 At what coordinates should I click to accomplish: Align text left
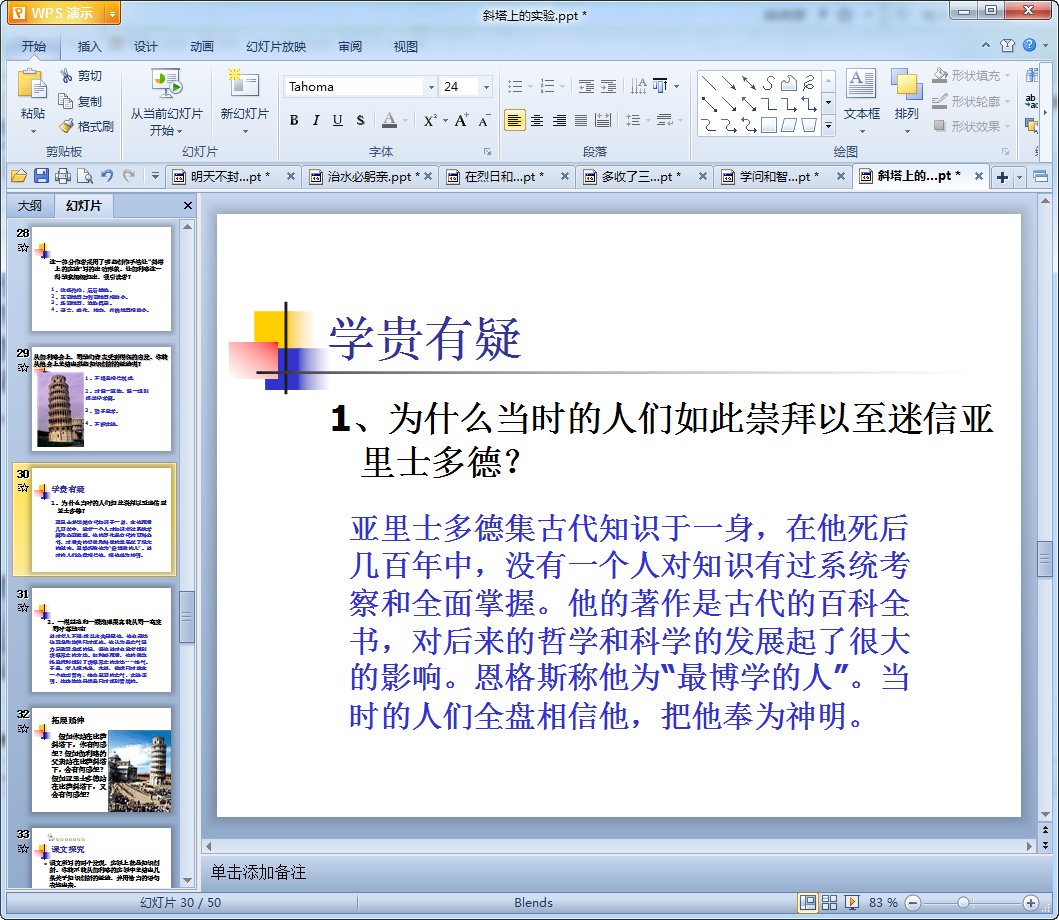(x=514, y=121)
